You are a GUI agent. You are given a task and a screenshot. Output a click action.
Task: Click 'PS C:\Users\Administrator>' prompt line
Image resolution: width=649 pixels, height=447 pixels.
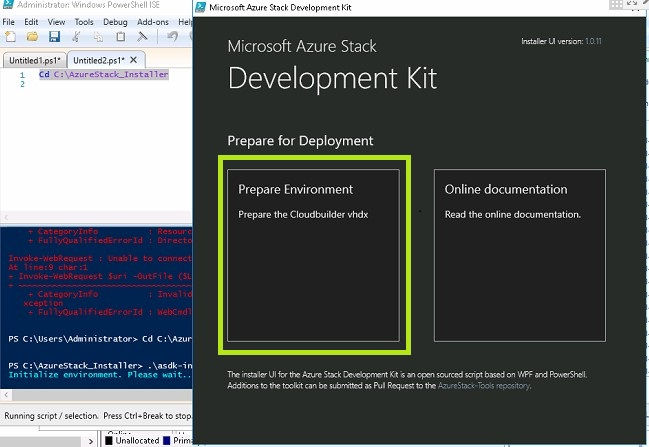tap(100, 339)
